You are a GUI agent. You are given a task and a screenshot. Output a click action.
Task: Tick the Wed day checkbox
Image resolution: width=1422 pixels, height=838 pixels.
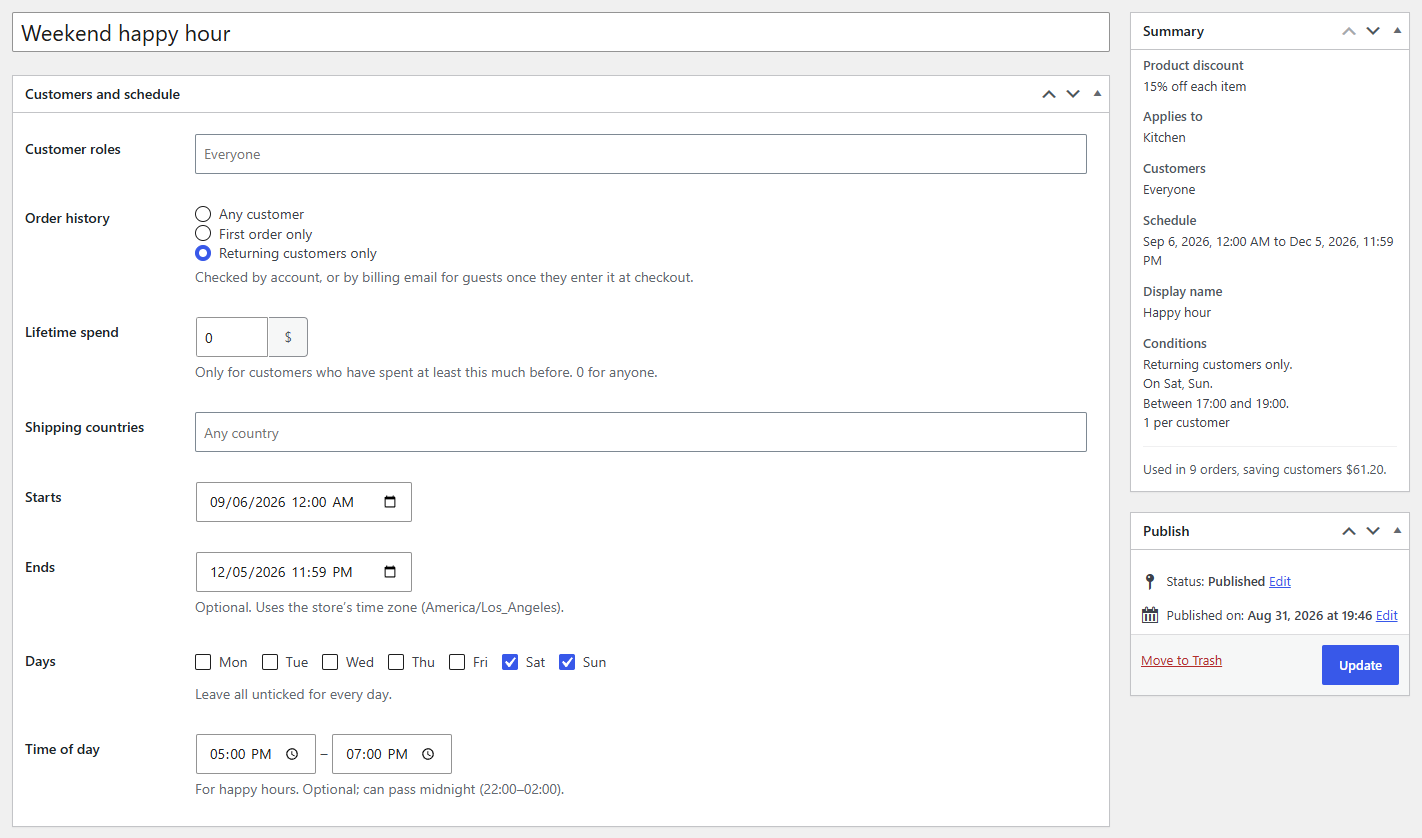(x=330, y=662)
